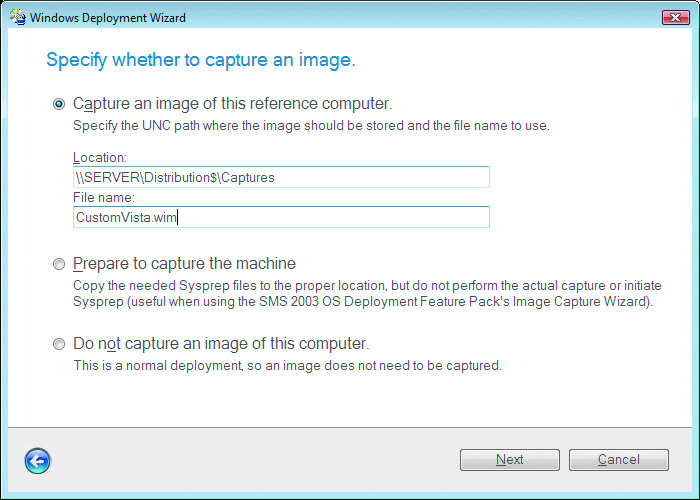
Task: Click the Windows Deployment Wizard title text
Action: 108,18
